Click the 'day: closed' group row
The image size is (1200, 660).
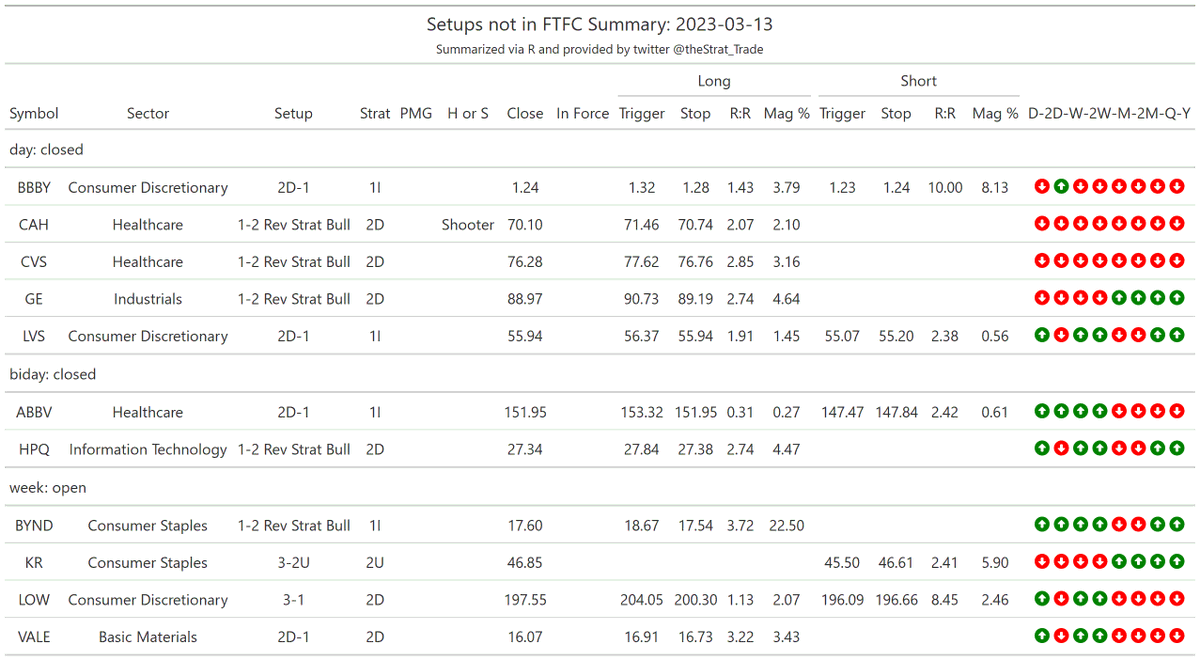600,149
